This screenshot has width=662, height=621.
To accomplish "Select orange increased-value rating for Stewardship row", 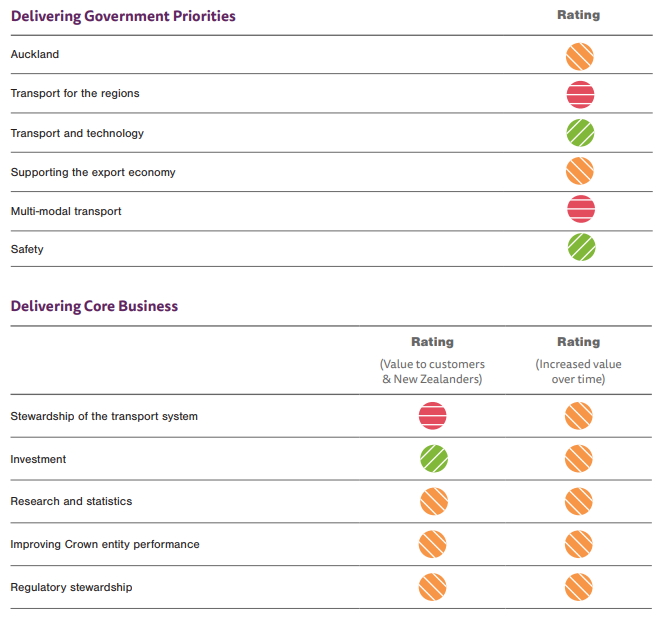I will point(578,416).
